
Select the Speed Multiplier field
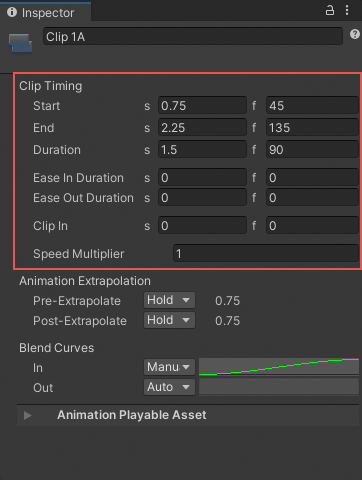[266, 254]
